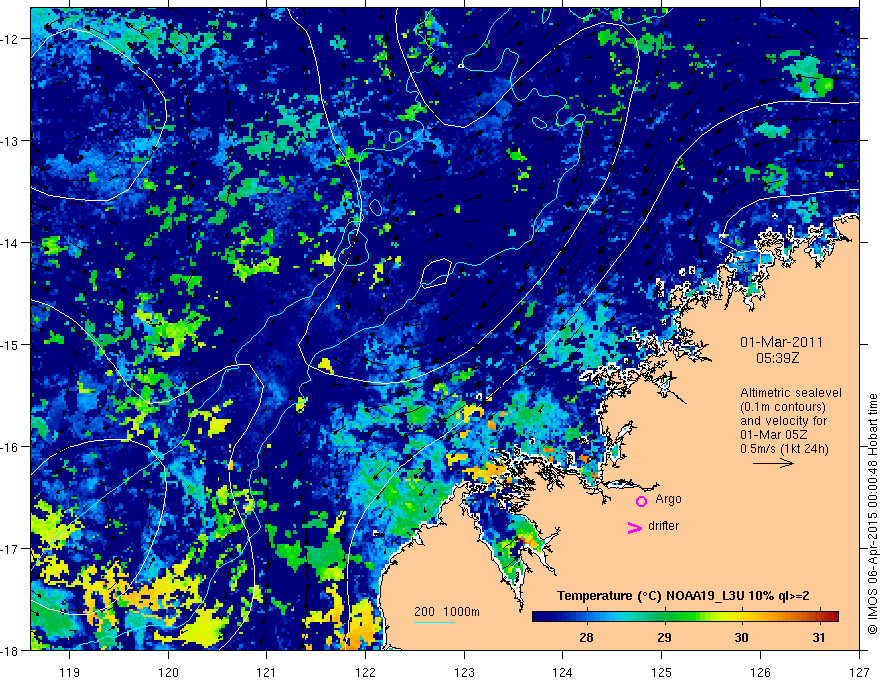Click the magenta Argo circle legend marker
The width and height of the screenshot is (880, 680).
coord(641,501)
